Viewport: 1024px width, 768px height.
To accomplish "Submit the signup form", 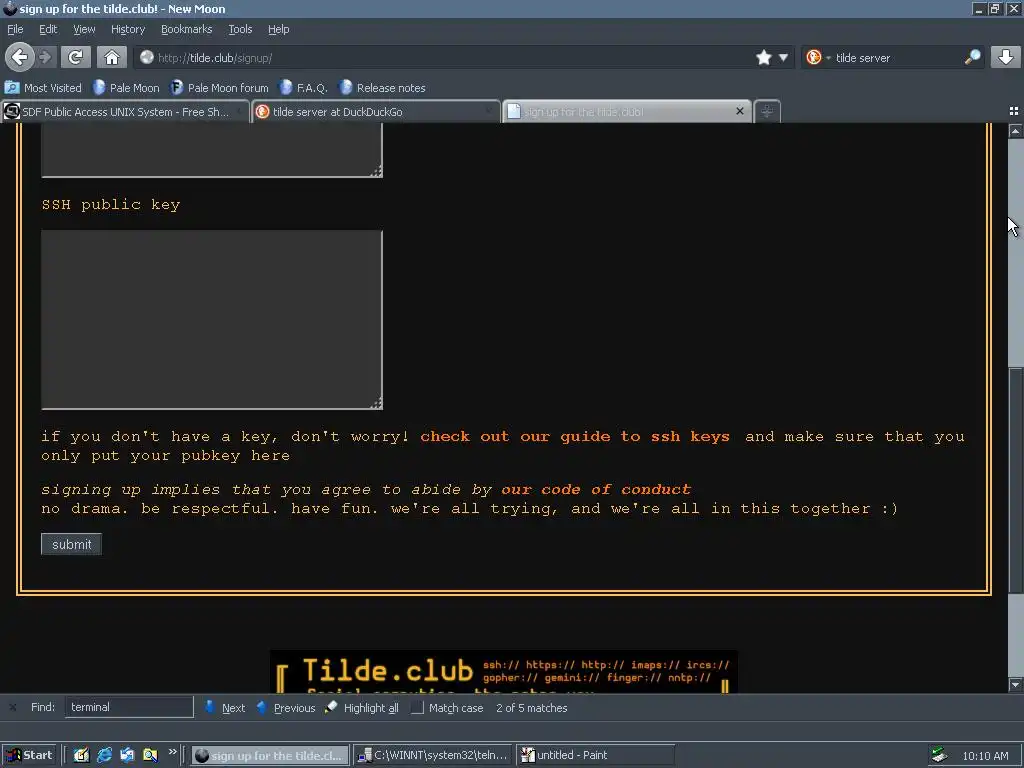I will coord(71,544).
